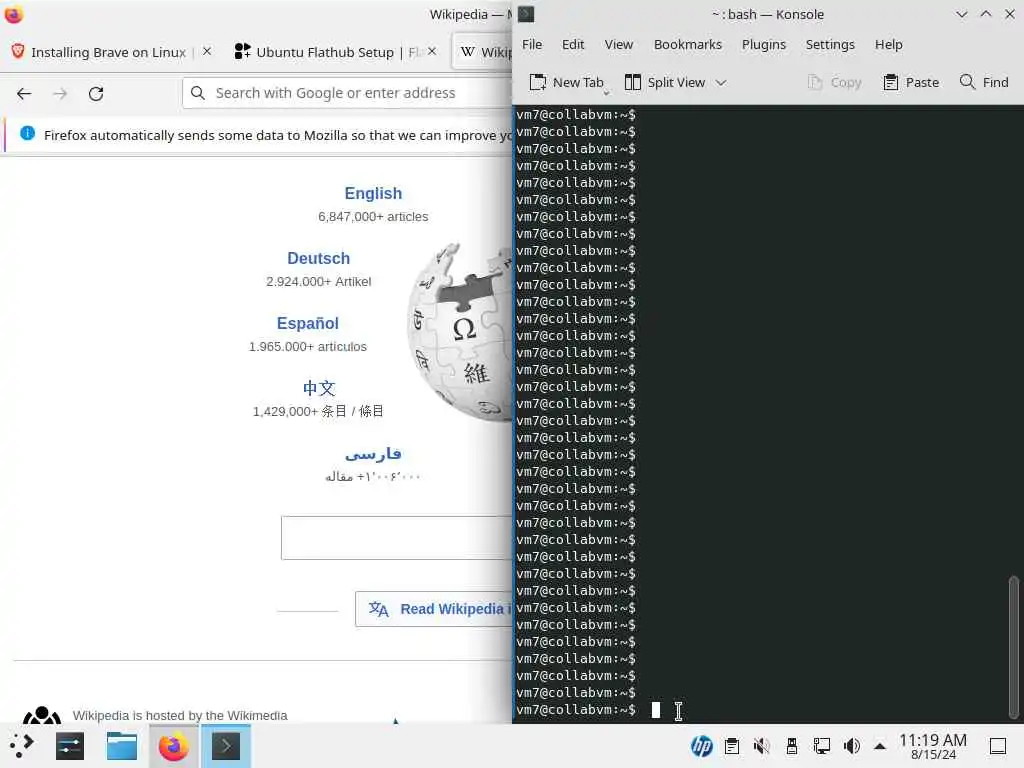Click the show desktop button in the panel
The width and height of the screenshot is (1024, 768).
click(x=998, y=746)
